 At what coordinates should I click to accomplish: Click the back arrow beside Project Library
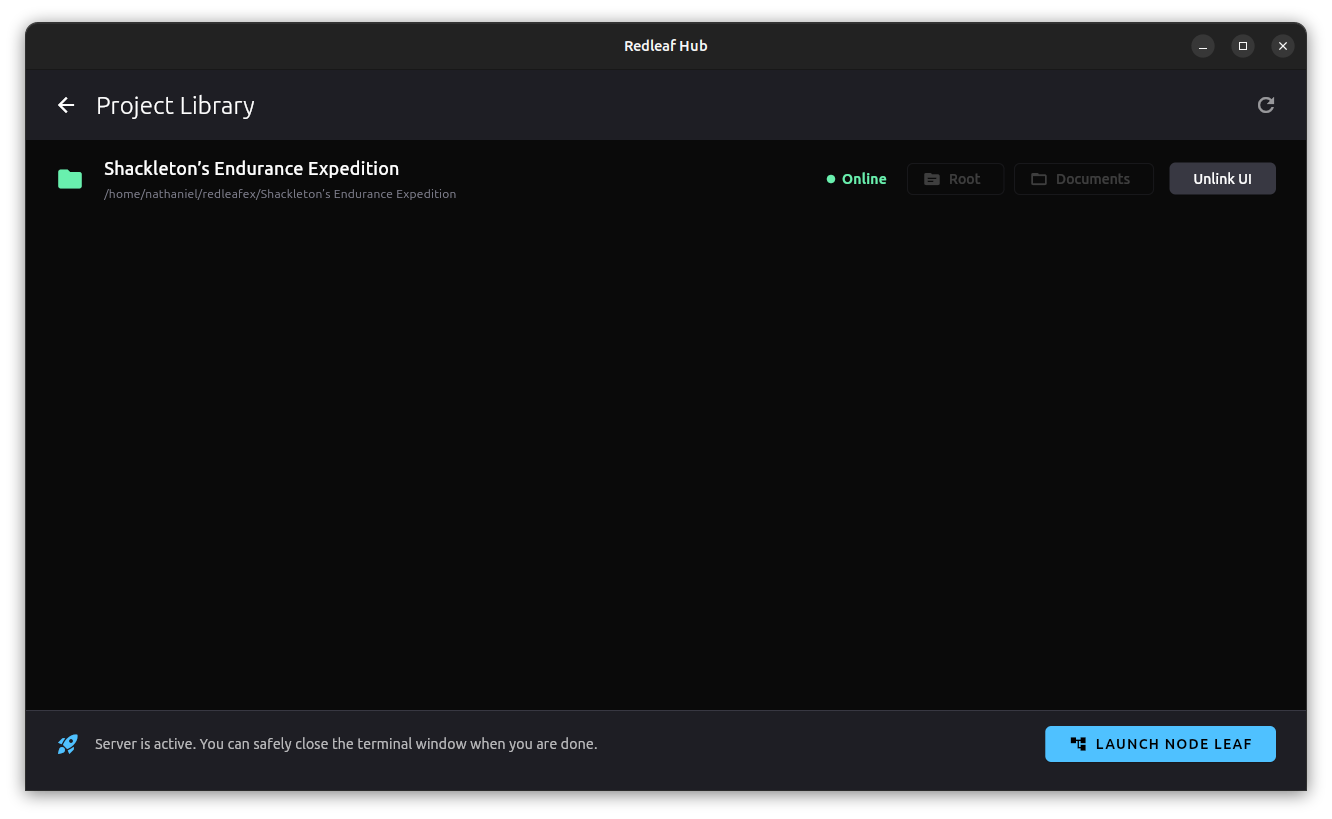point(66,105)
